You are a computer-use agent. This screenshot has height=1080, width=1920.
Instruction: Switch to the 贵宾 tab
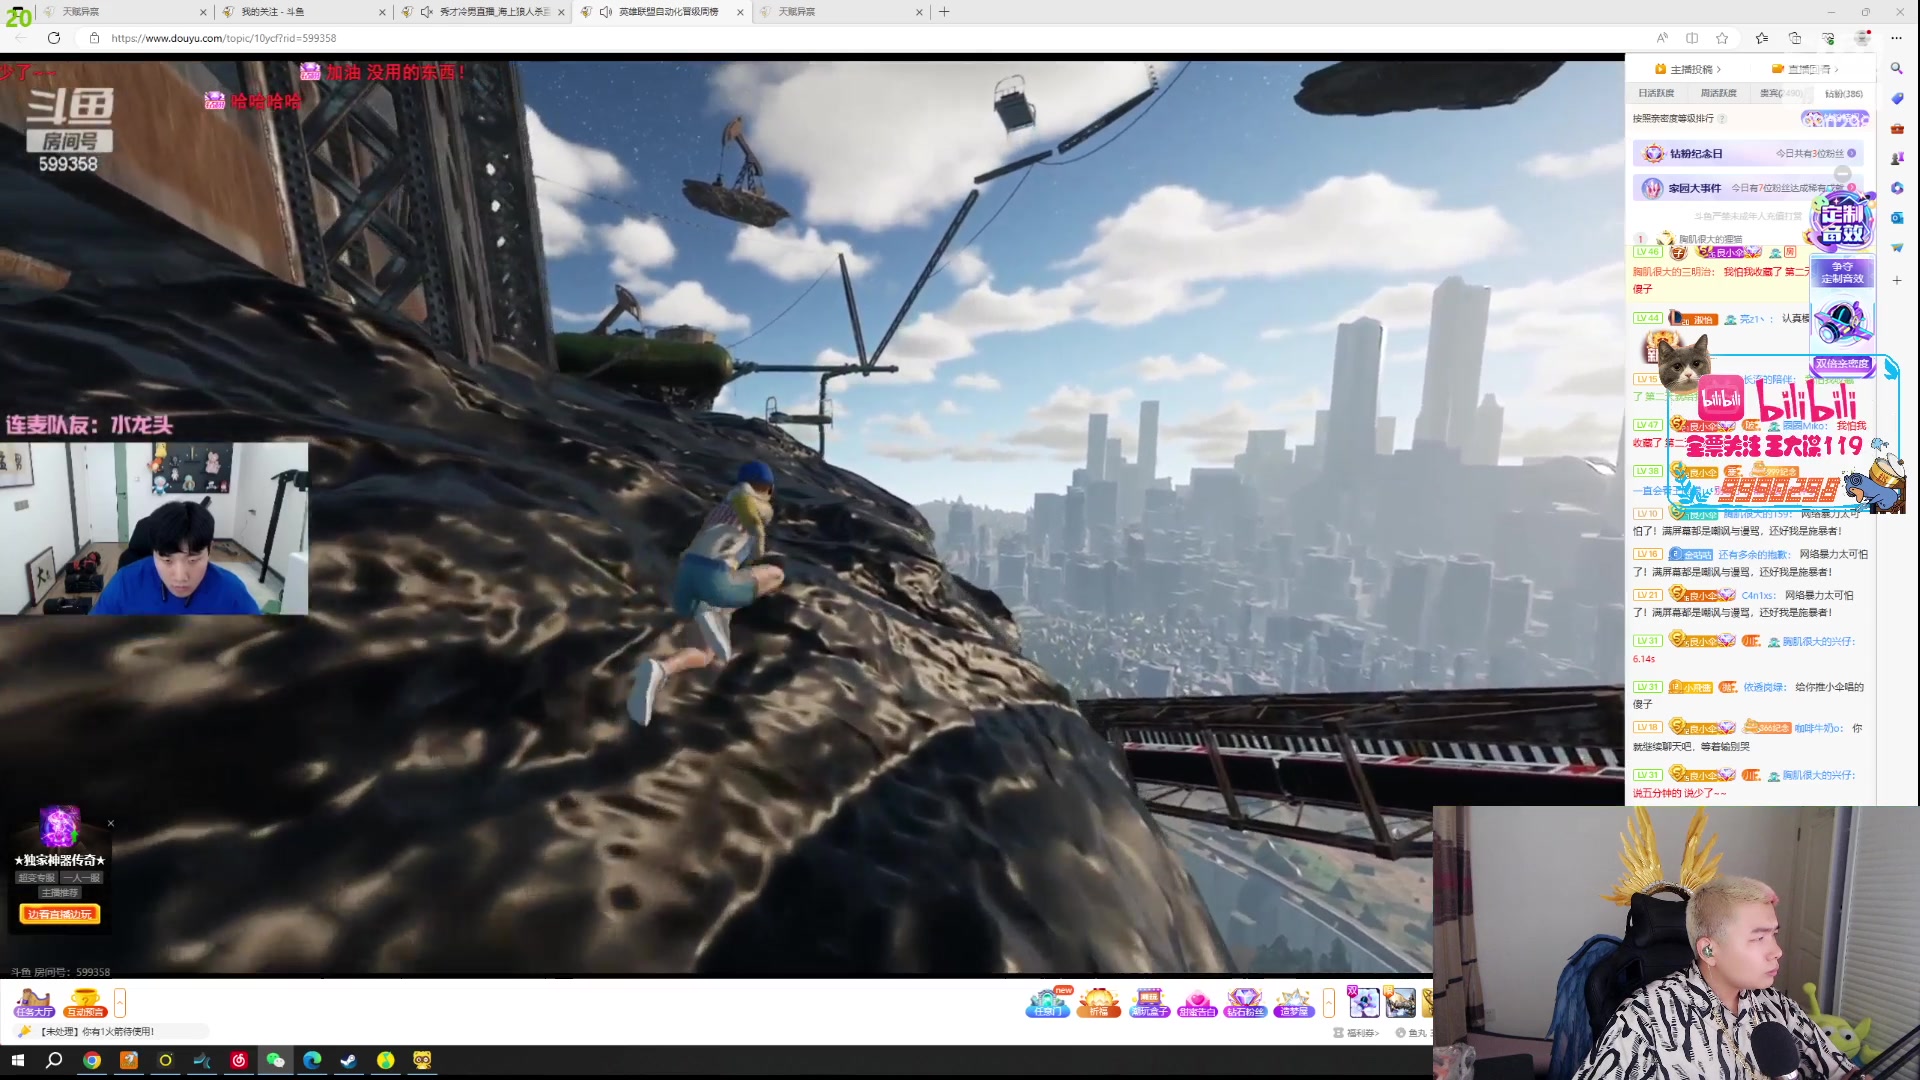[1781, 93]
